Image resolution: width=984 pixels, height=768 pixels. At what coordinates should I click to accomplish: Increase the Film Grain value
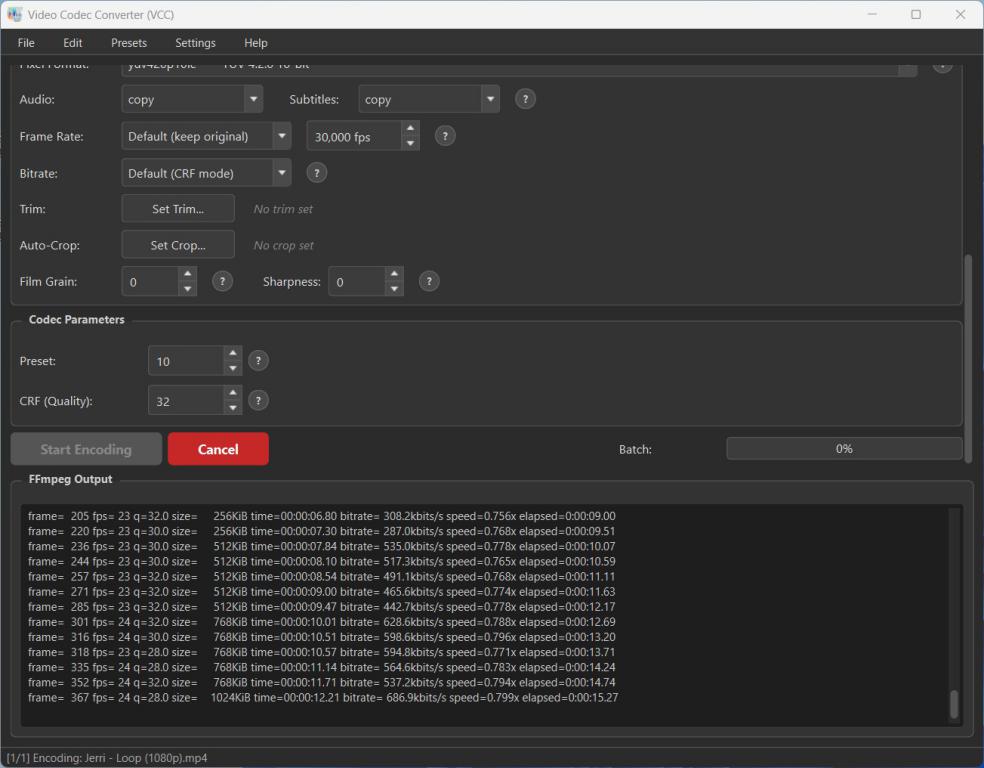(x=187, y=274)
